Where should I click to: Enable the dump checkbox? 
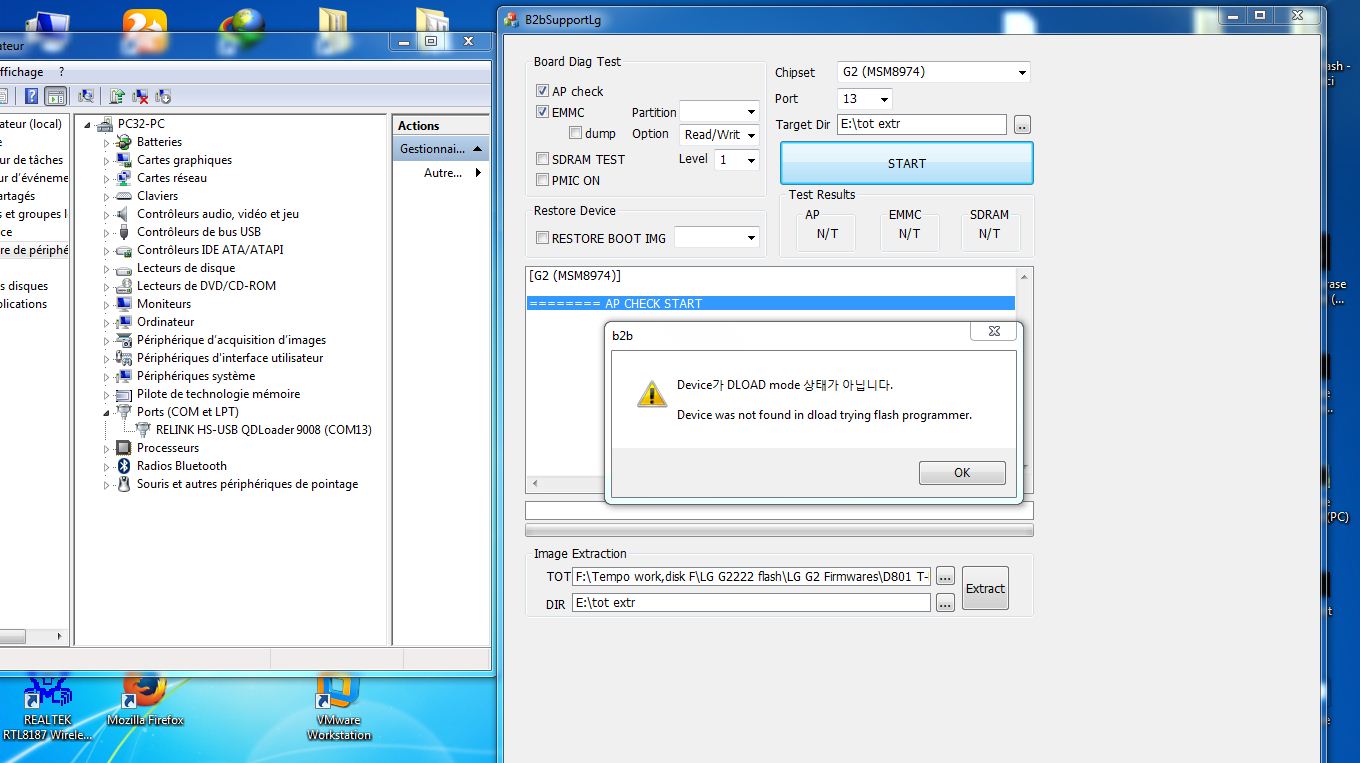pos(576,133)
